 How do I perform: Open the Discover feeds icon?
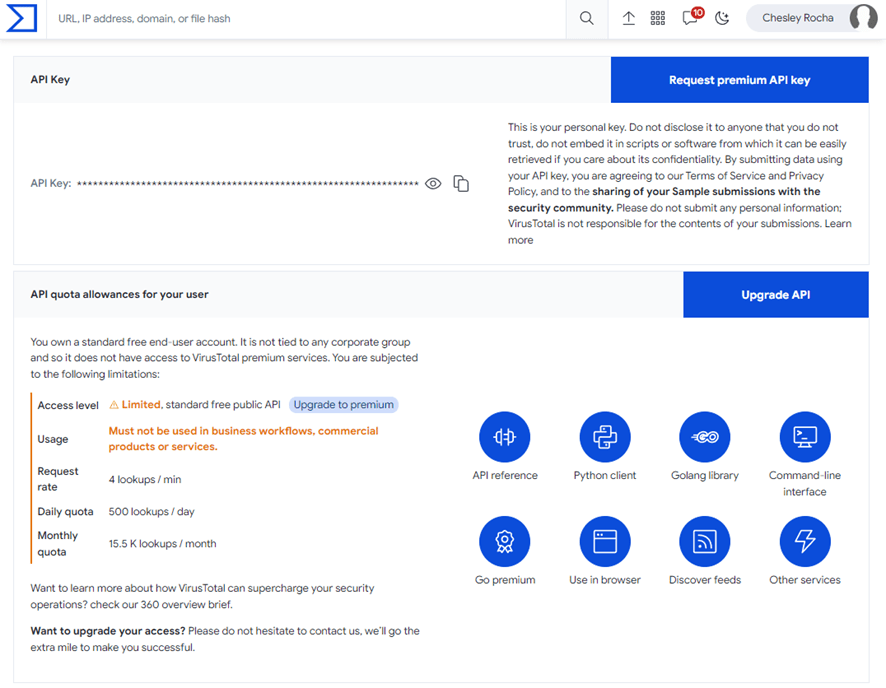(x=705, y=542)
